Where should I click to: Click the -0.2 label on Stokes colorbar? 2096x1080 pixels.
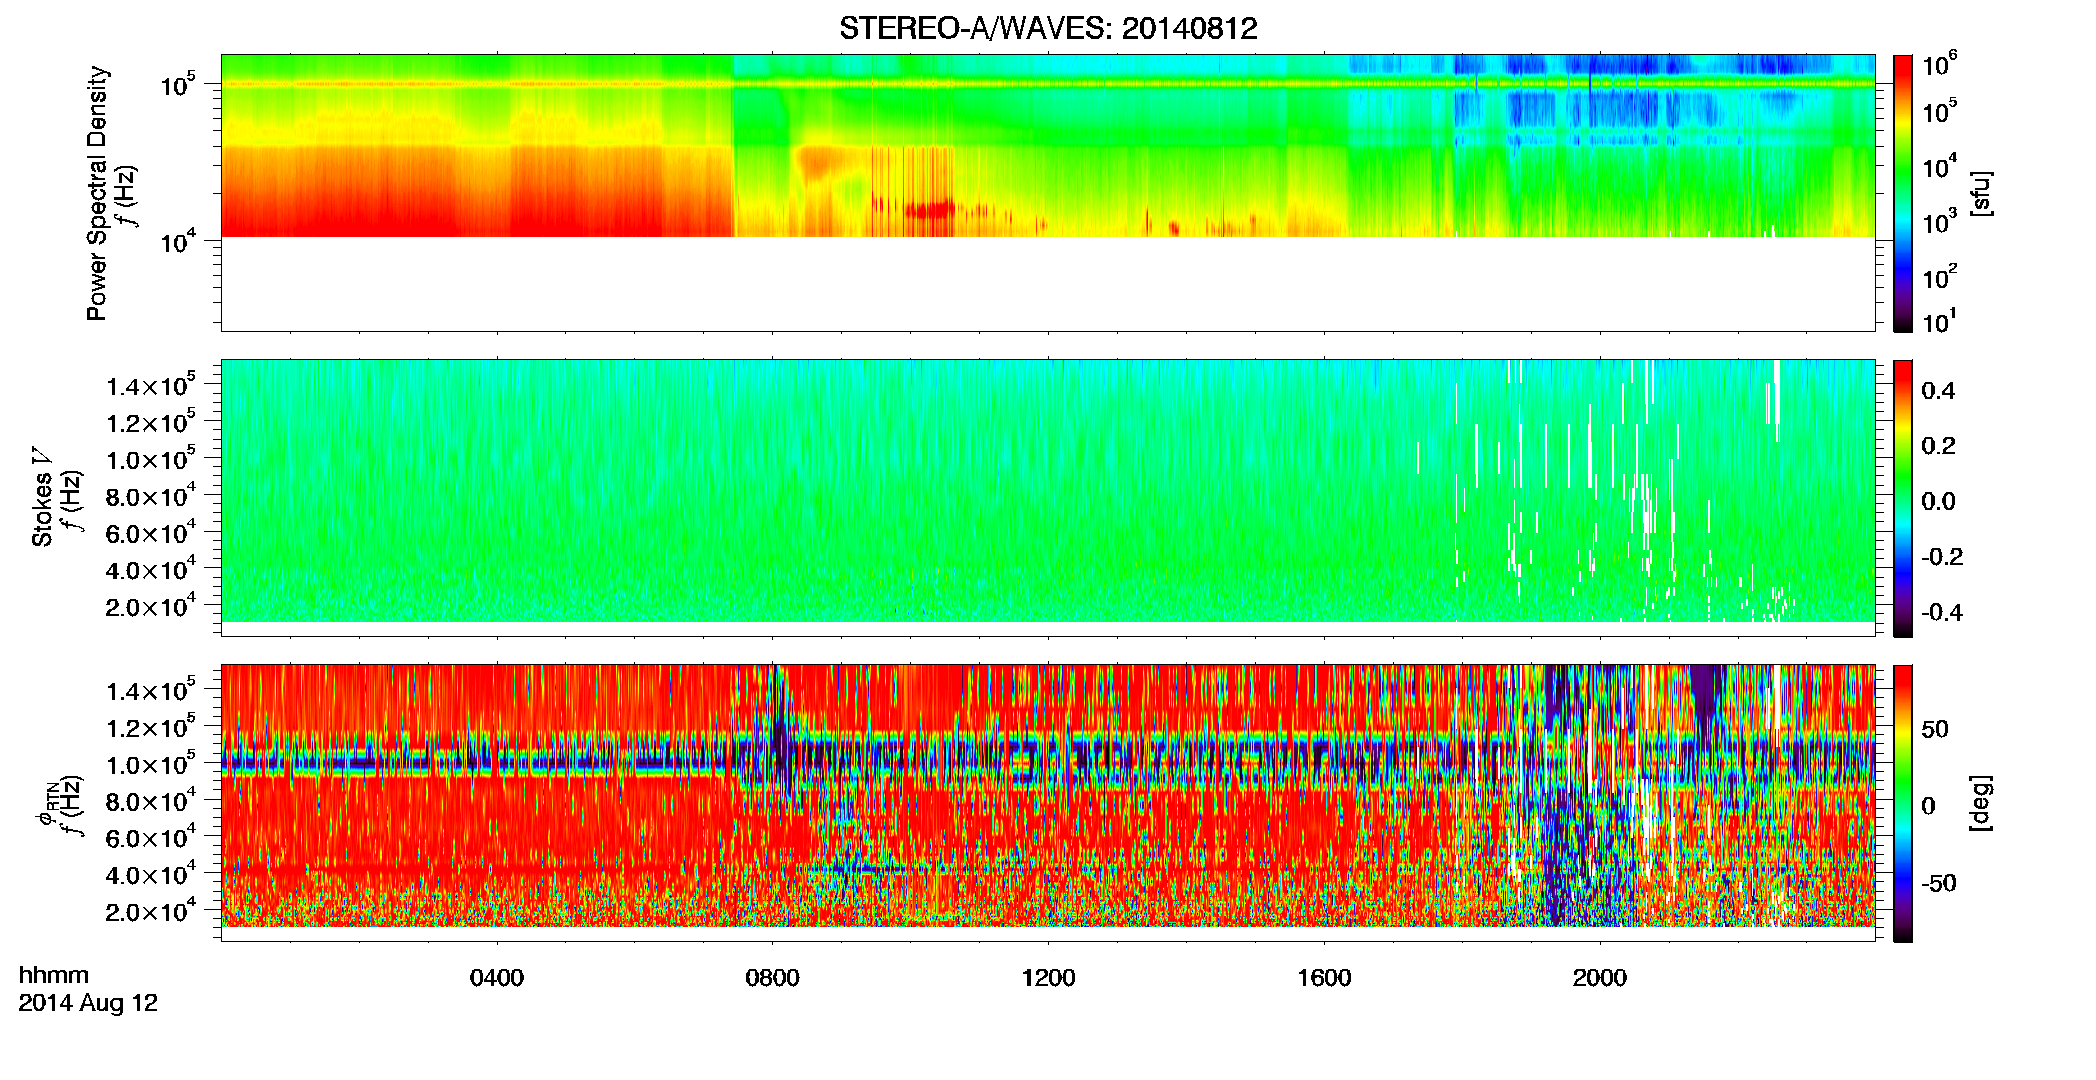[1942, 557]
